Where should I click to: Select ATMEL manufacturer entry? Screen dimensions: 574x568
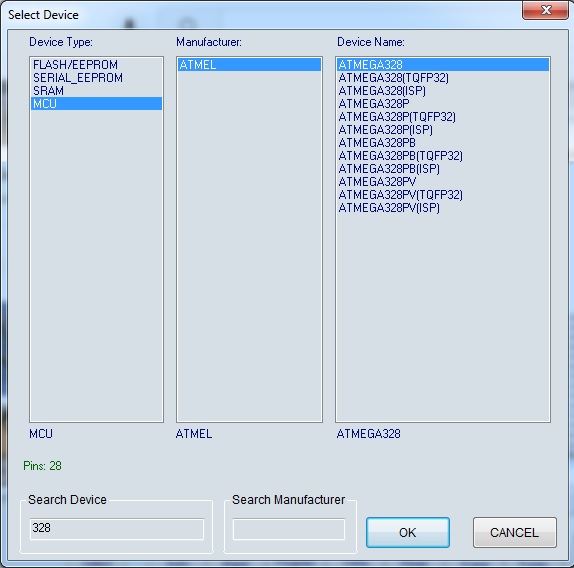[249, 65]
